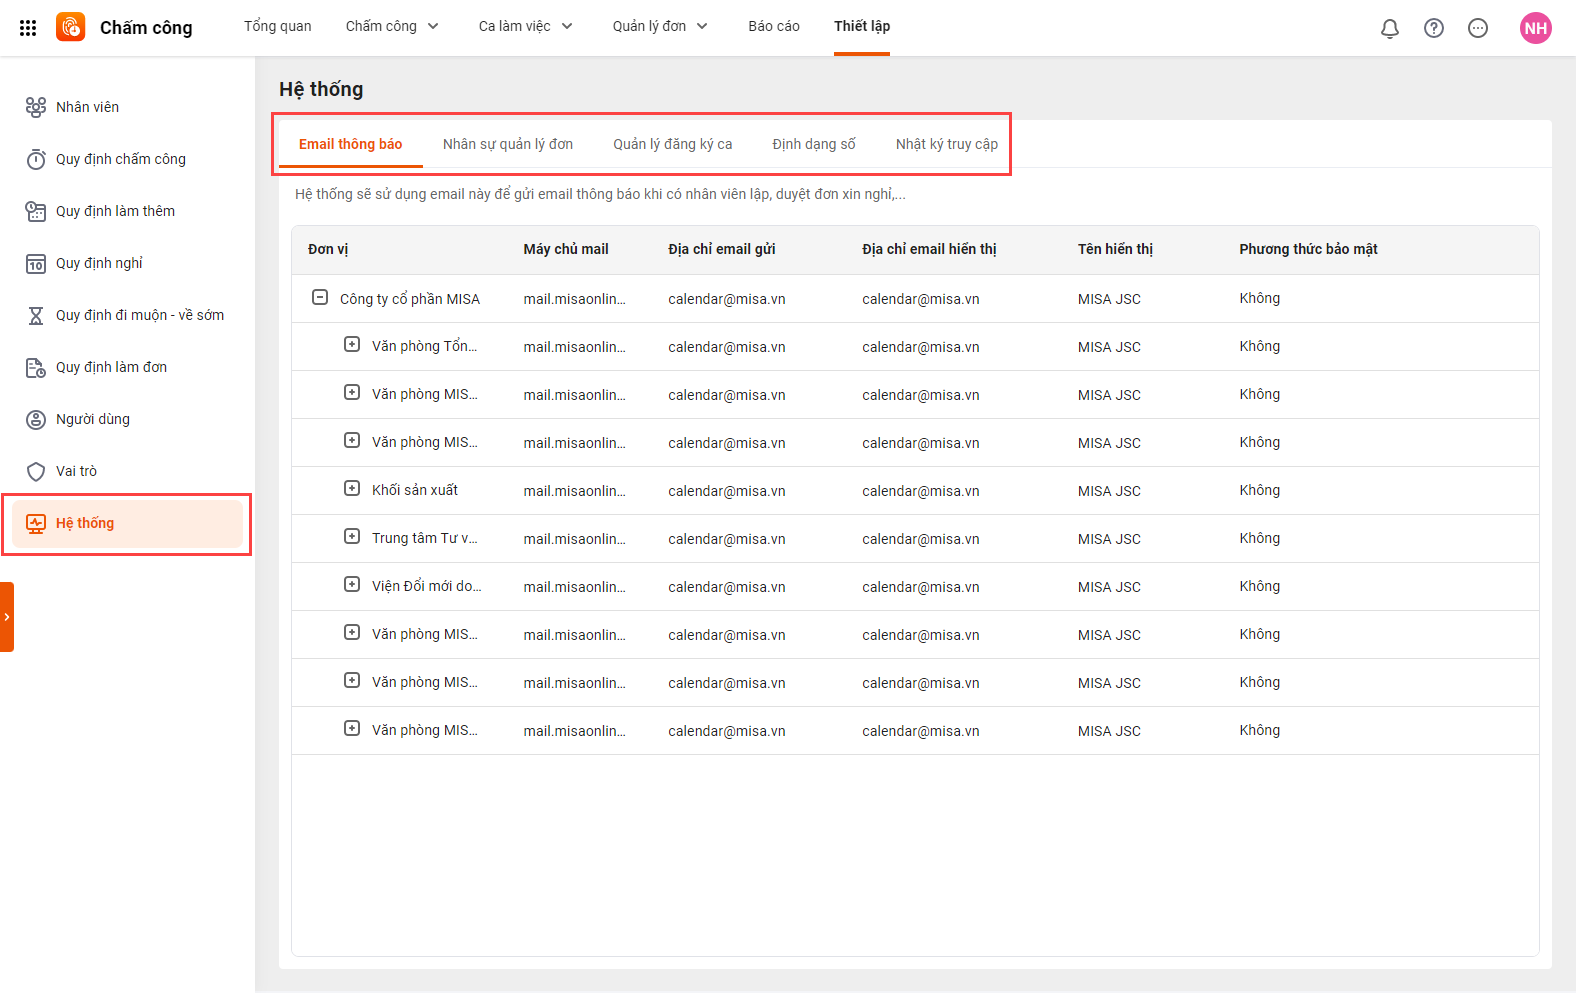Open the help question mark icon
Screen dimensions: 1576x993
[x=1434, y=28]
